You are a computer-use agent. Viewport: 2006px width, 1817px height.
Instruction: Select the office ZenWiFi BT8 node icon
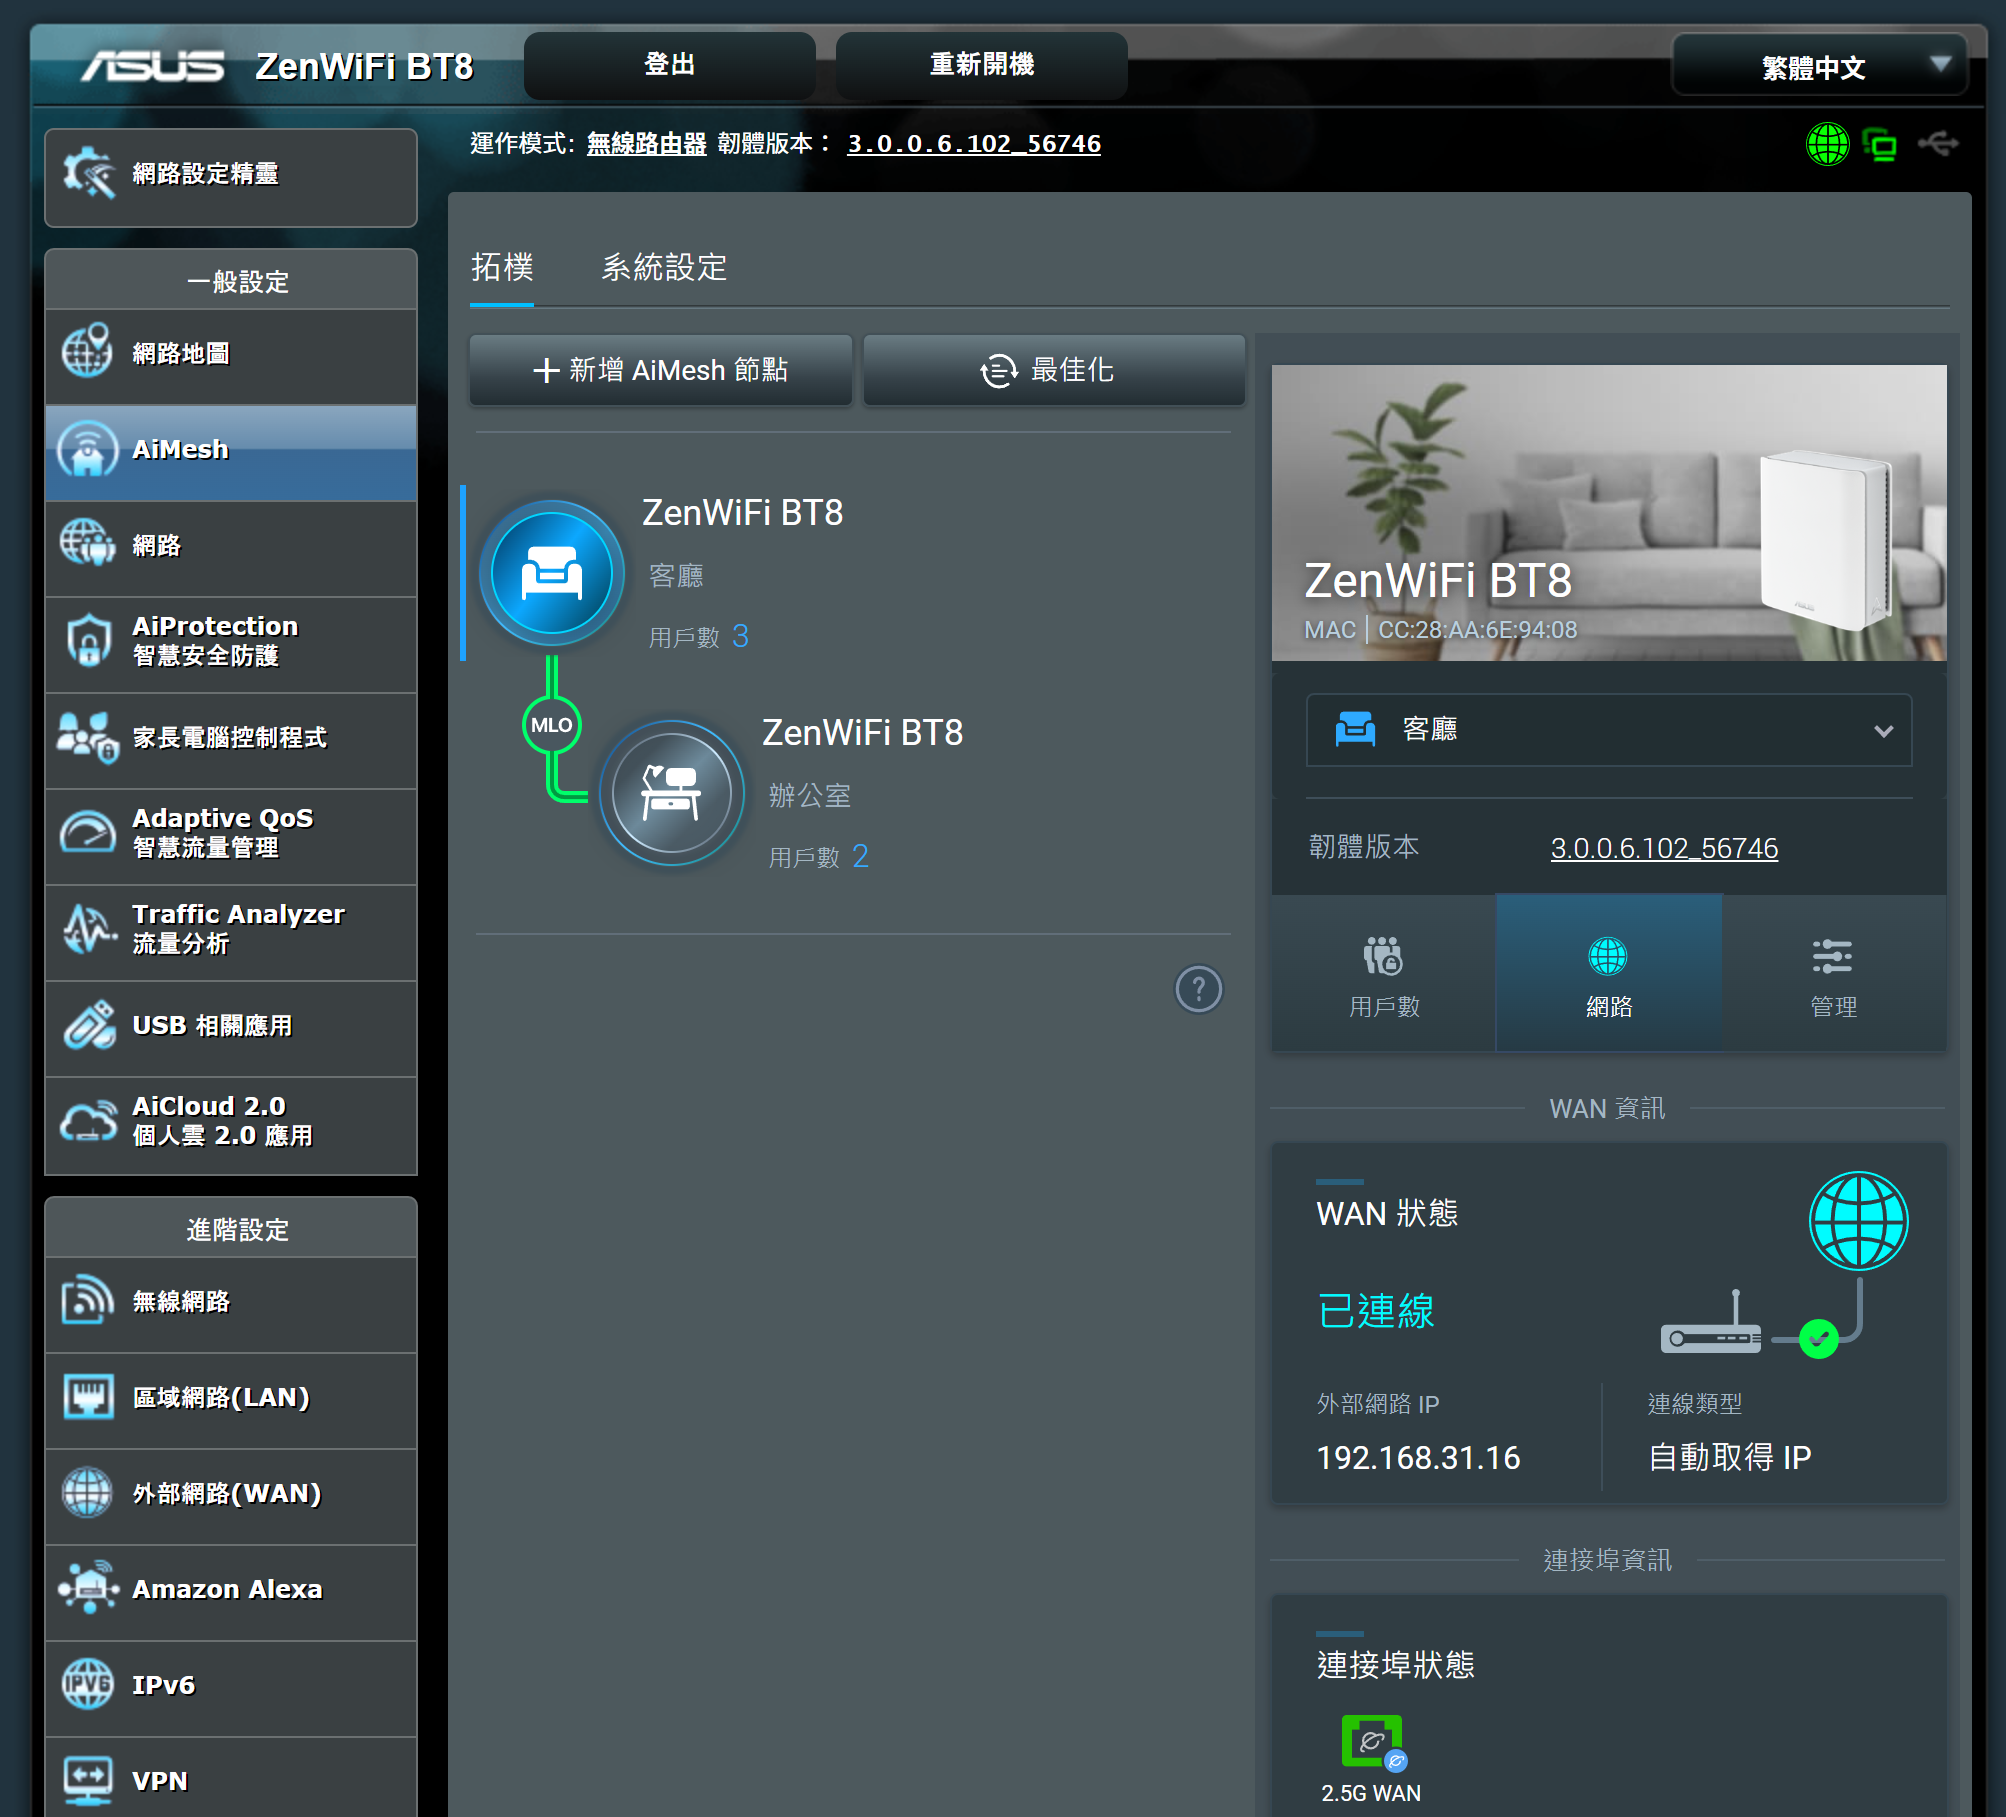point(671,793)
